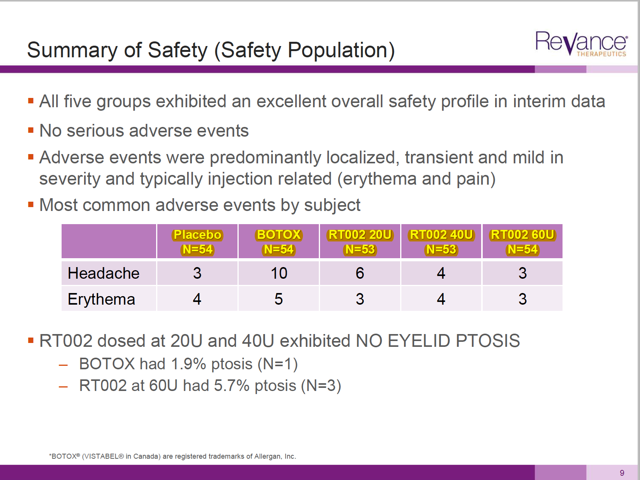This screenshot has height=480, width=640.
Task: Click the 'Adverse events were predominantly localized' line
Action: coord(301,157)
